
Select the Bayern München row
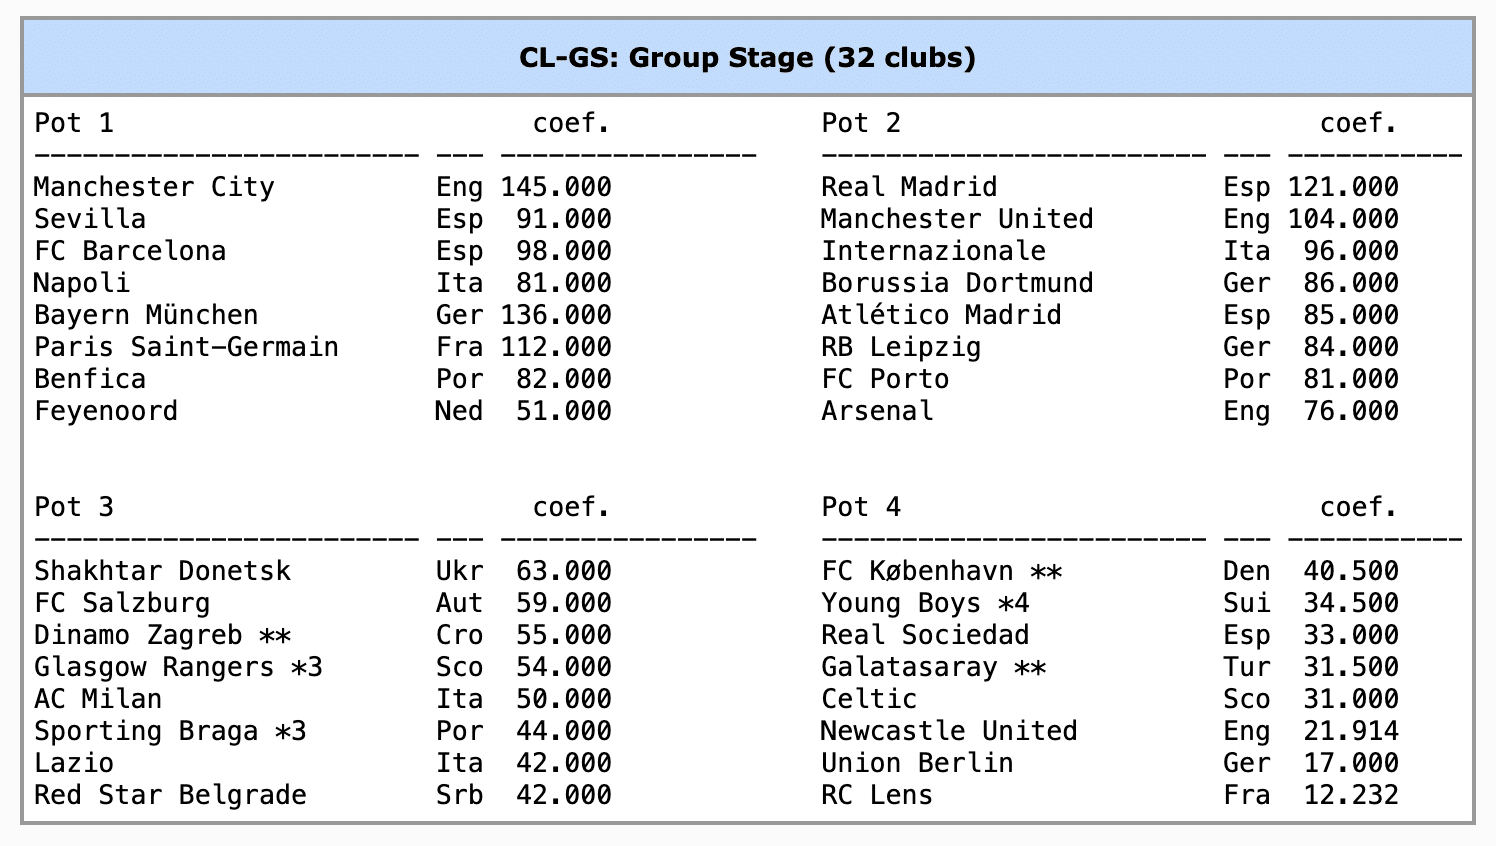pos(146,315)
